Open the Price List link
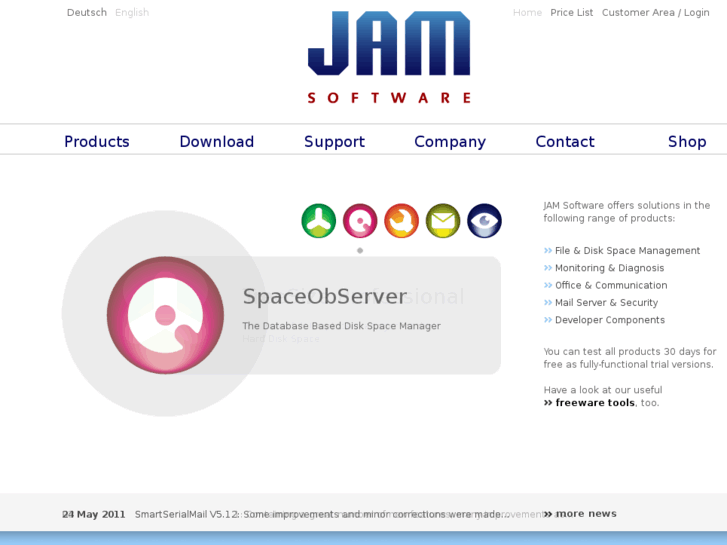Image resolution: width=727 pixels, height=545 pixels. coord(572,13)
